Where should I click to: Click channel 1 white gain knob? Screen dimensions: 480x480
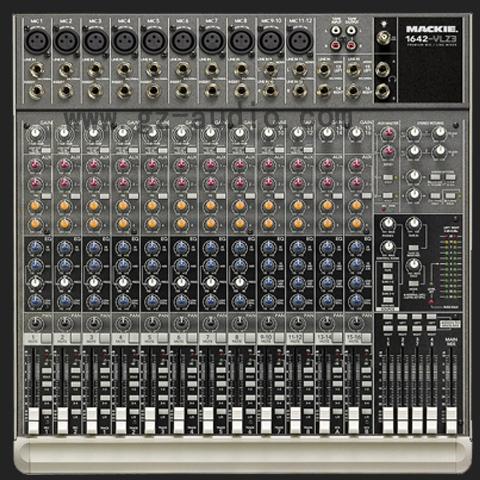click(x=35, y=134)
